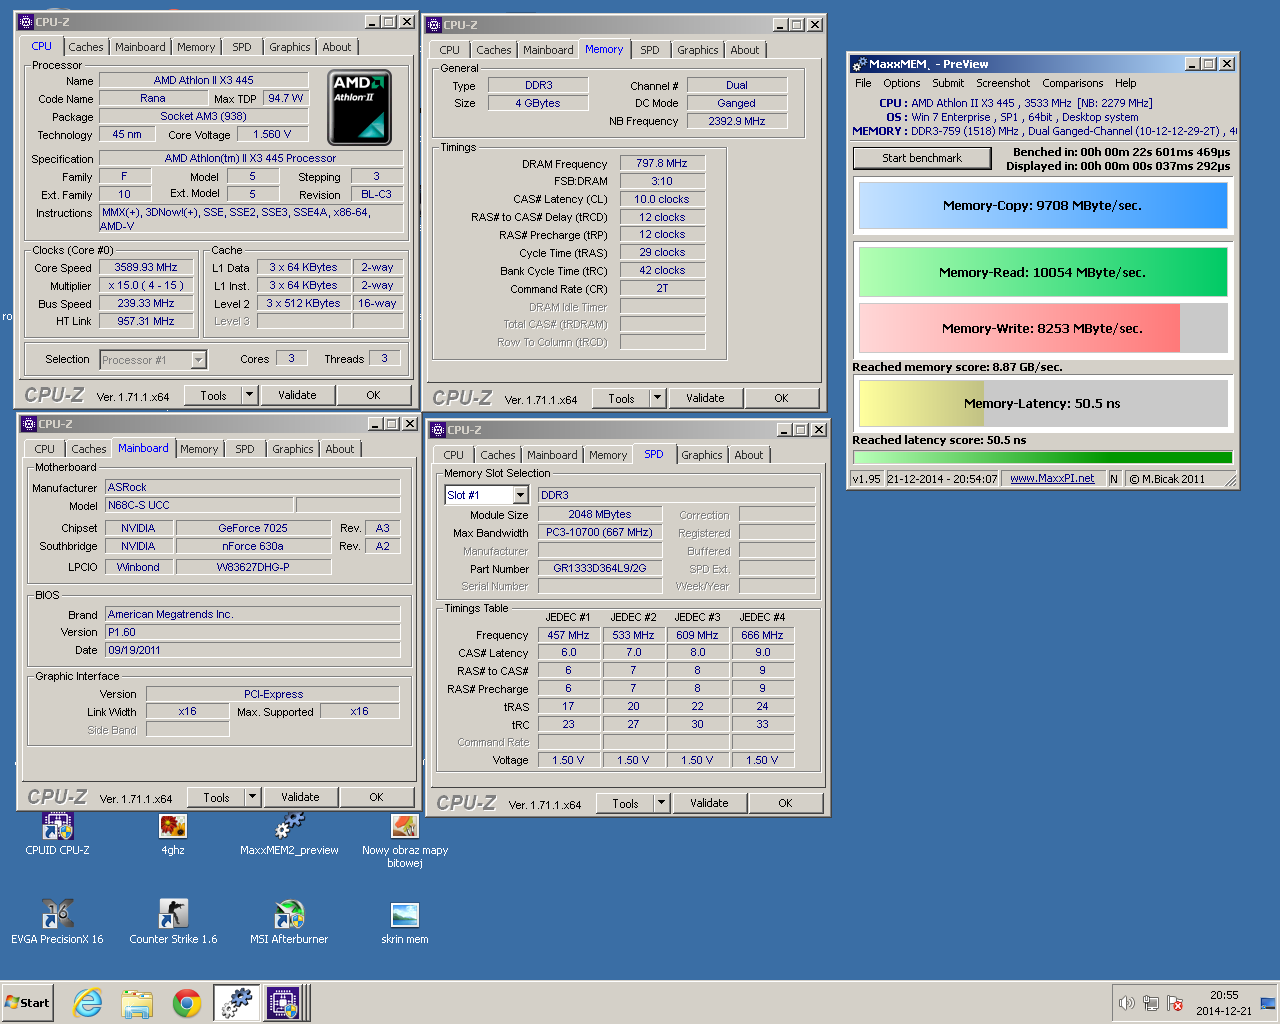Click Memory-Write 8253 MByte/sec bar
This screenshot has width=1280, height=1024.
tap(1042, 328)
